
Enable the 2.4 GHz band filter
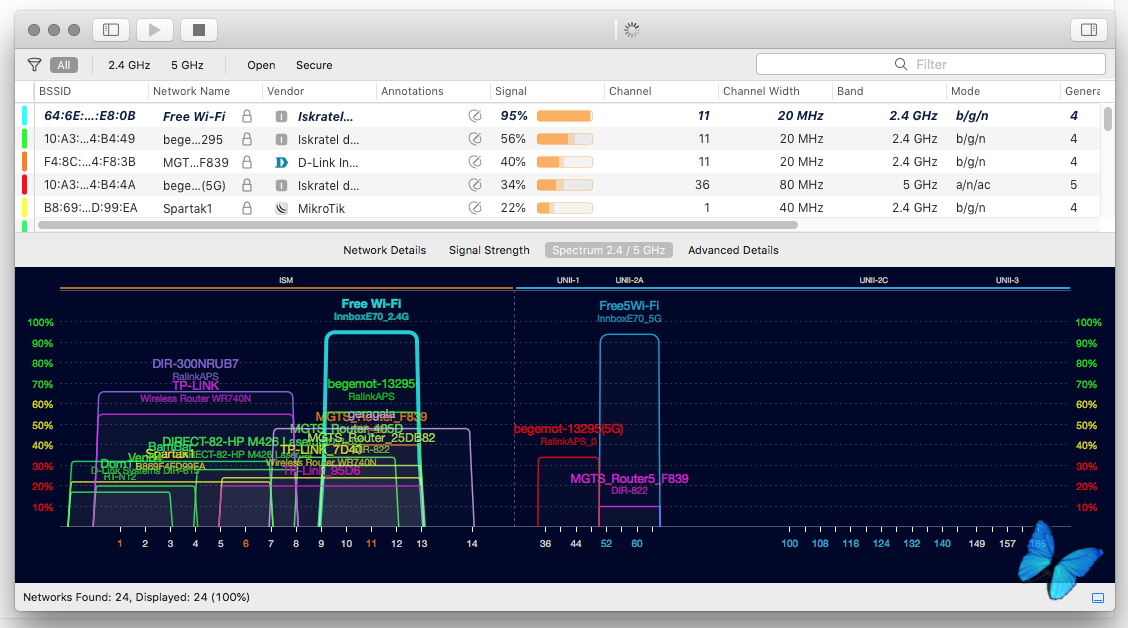point(129,65)
